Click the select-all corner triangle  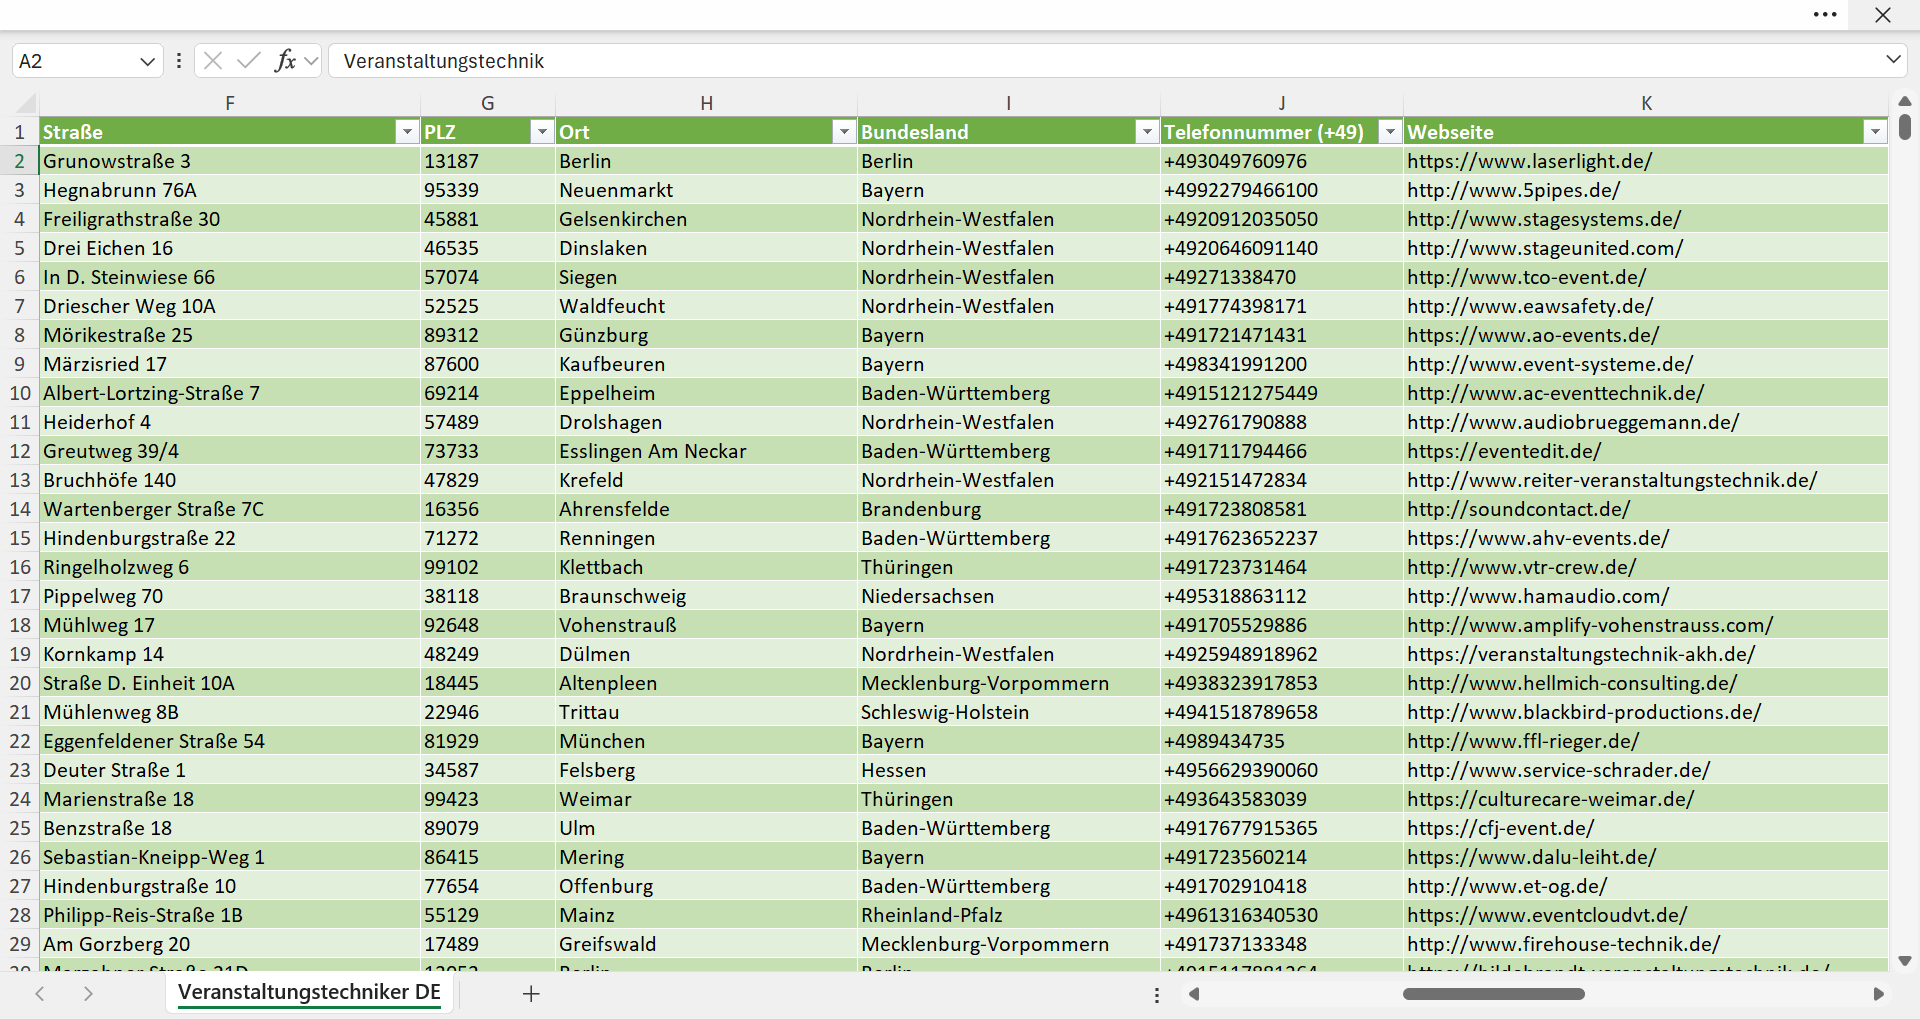coord(27,103)
